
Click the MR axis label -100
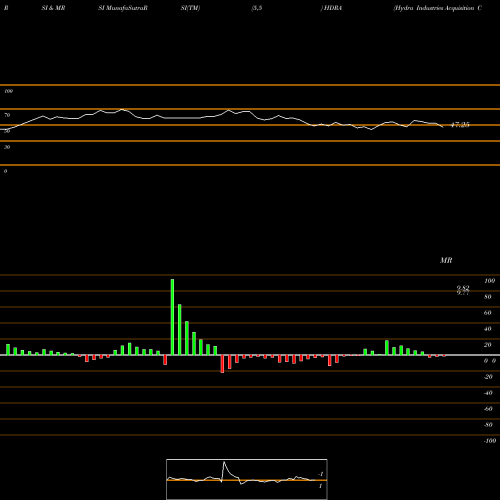(490, 441)
